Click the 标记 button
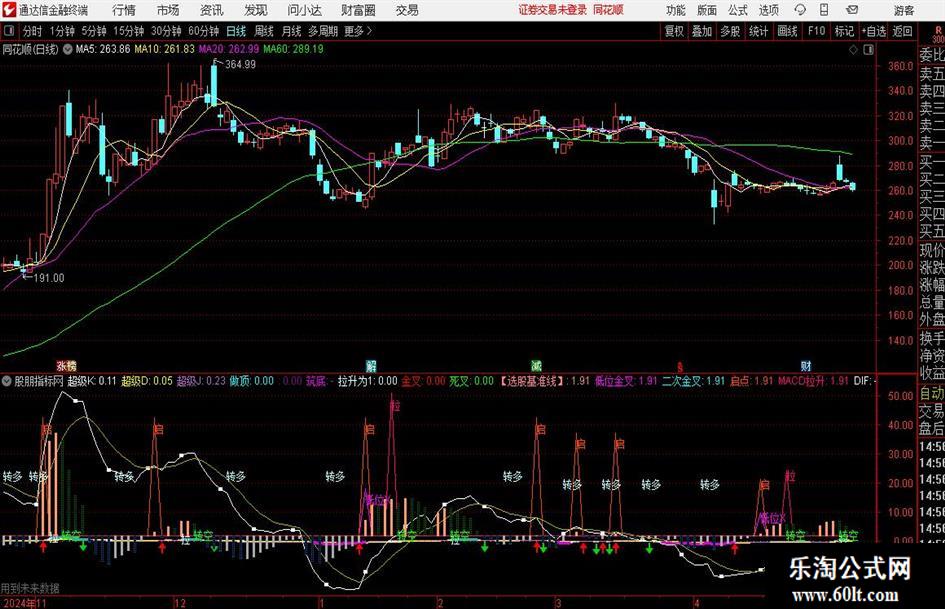The height and width of the screenshot is (609, 945). (844, 31)
